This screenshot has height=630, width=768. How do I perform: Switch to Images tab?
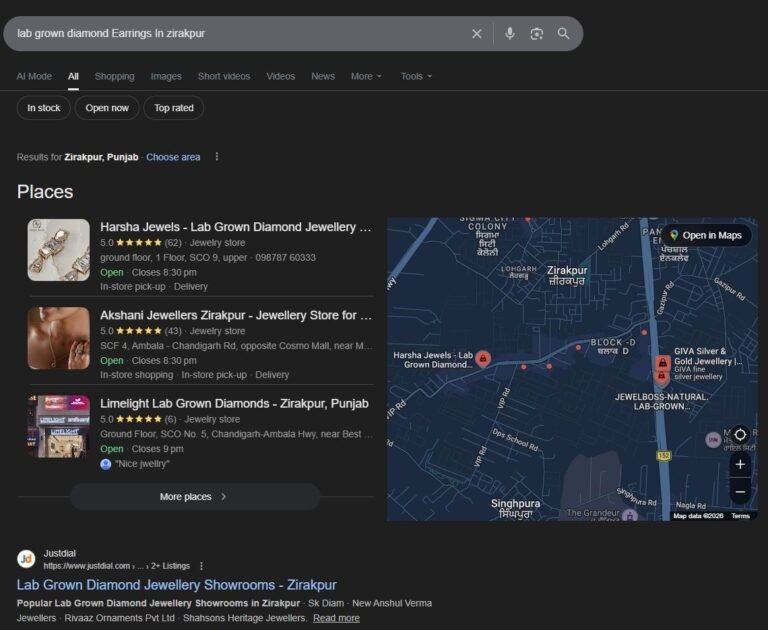coord(166,76)
